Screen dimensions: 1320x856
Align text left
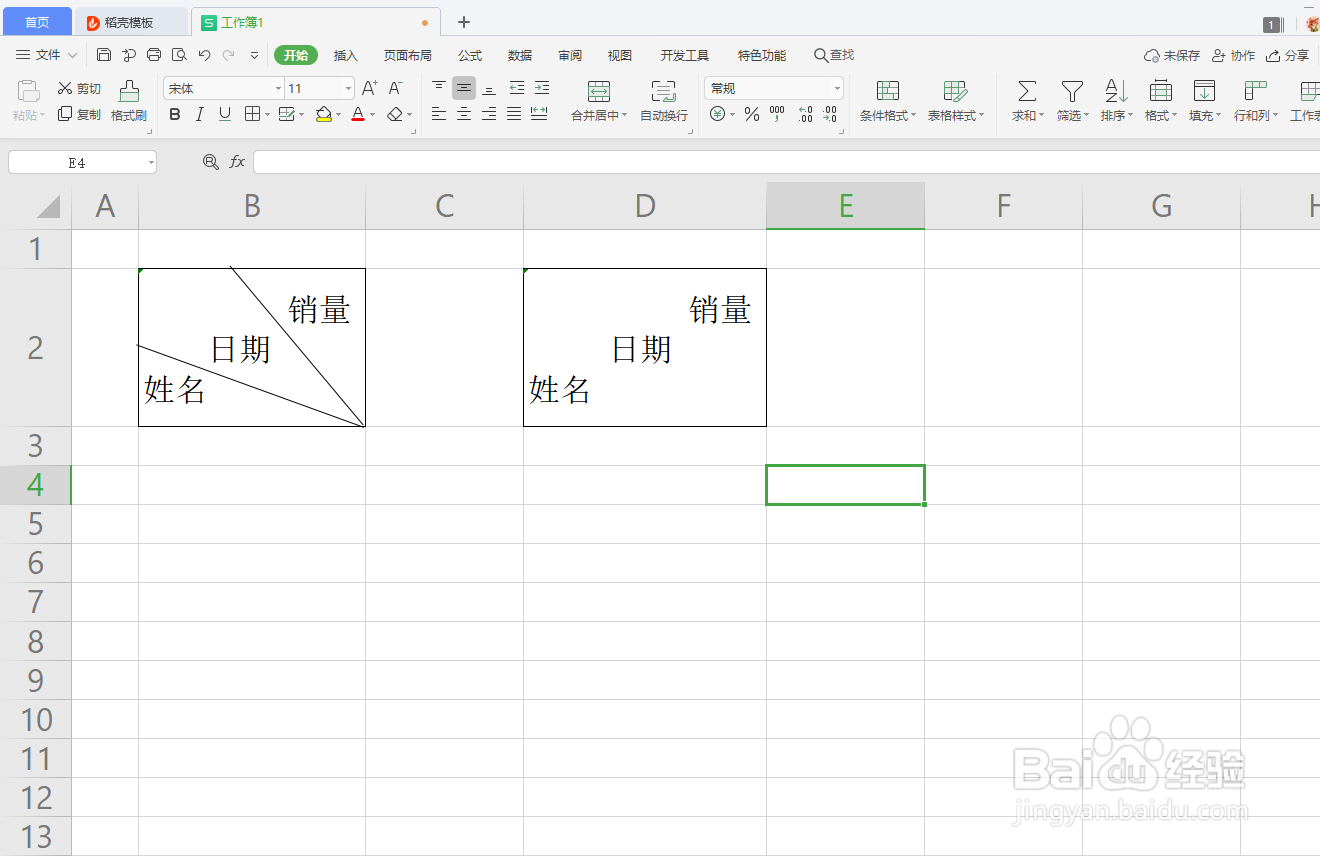coord(439,114)
